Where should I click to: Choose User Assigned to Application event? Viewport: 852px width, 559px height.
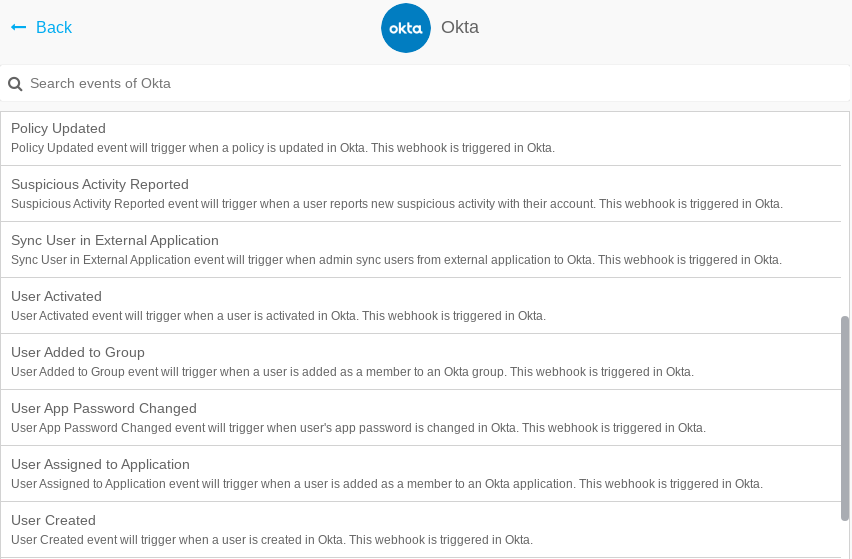pyautogui.click(x=421, y=474)
